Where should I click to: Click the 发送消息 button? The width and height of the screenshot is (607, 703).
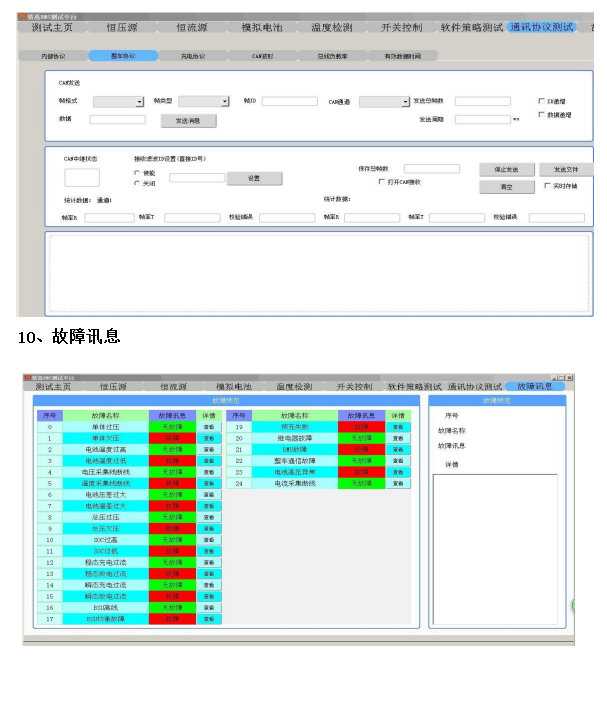click(x=188, y=120)
